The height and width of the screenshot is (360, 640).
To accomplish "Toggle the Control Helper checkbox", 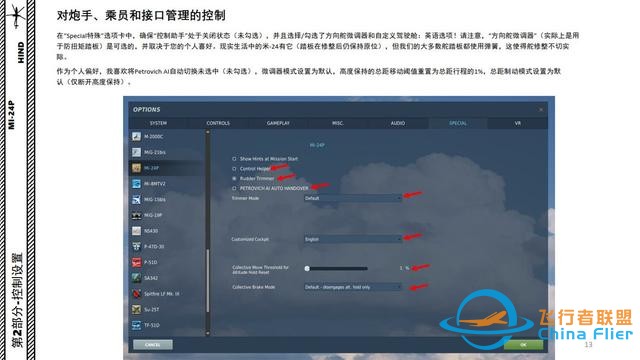I will 234,169.
